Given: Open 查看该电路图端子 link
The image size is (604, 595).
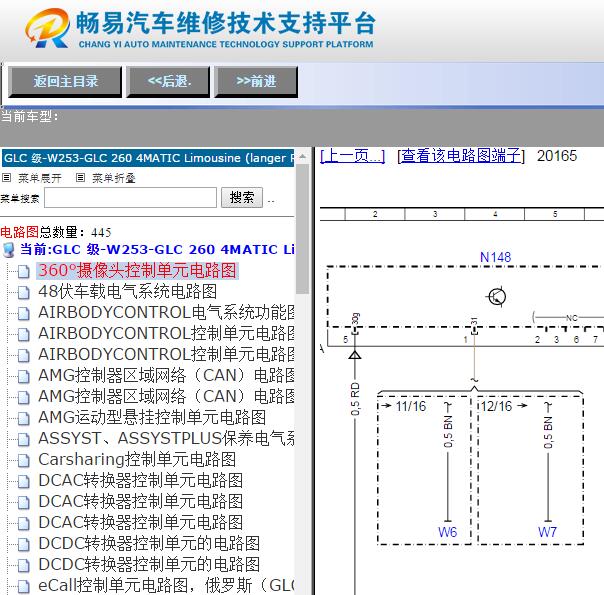Looking at the screenshot, I should point(461,156).
